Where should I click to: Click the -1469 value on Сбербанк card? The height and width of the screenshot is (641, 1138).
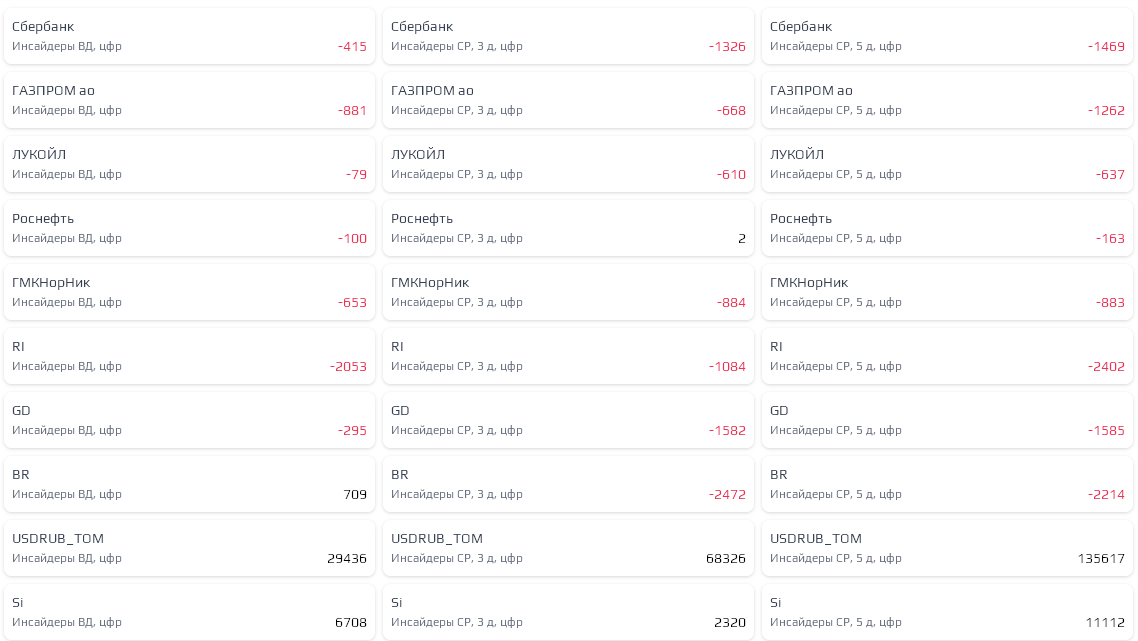1106,47
